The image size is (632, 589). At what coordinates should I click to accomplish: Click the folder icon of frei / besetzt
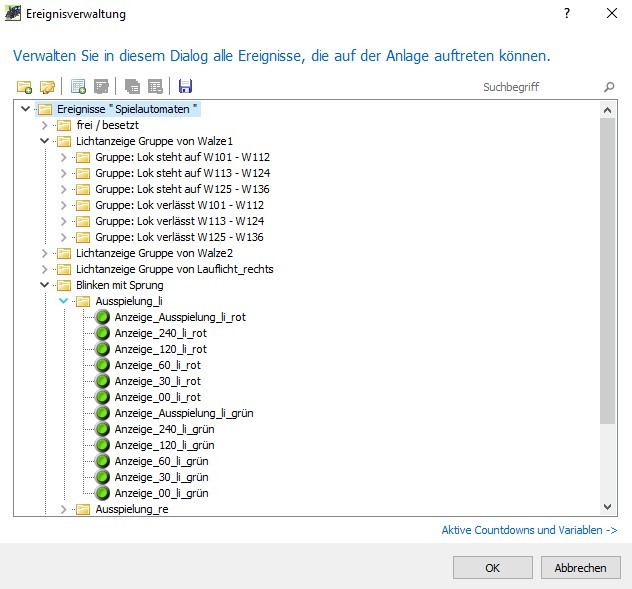(64, 125)
